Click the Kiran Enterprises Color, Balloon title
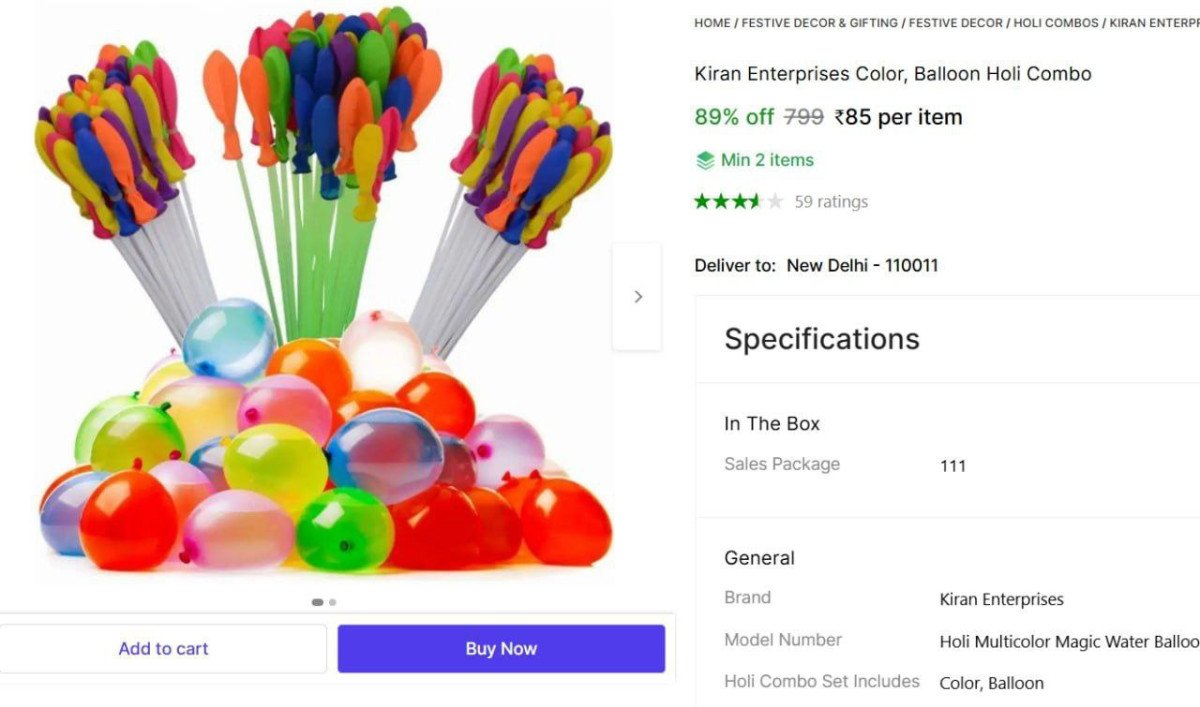Screen dimensions: 1200x707 pyautogui.click(x=892, y=74)
